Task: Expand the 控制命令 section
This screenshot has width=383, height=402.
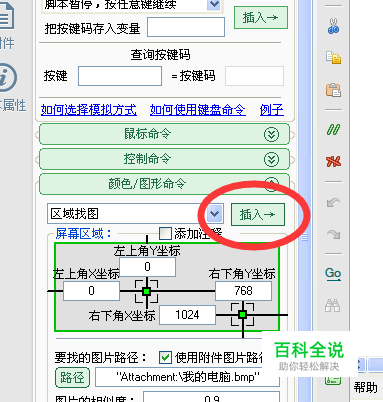Action: pos(164,159)
